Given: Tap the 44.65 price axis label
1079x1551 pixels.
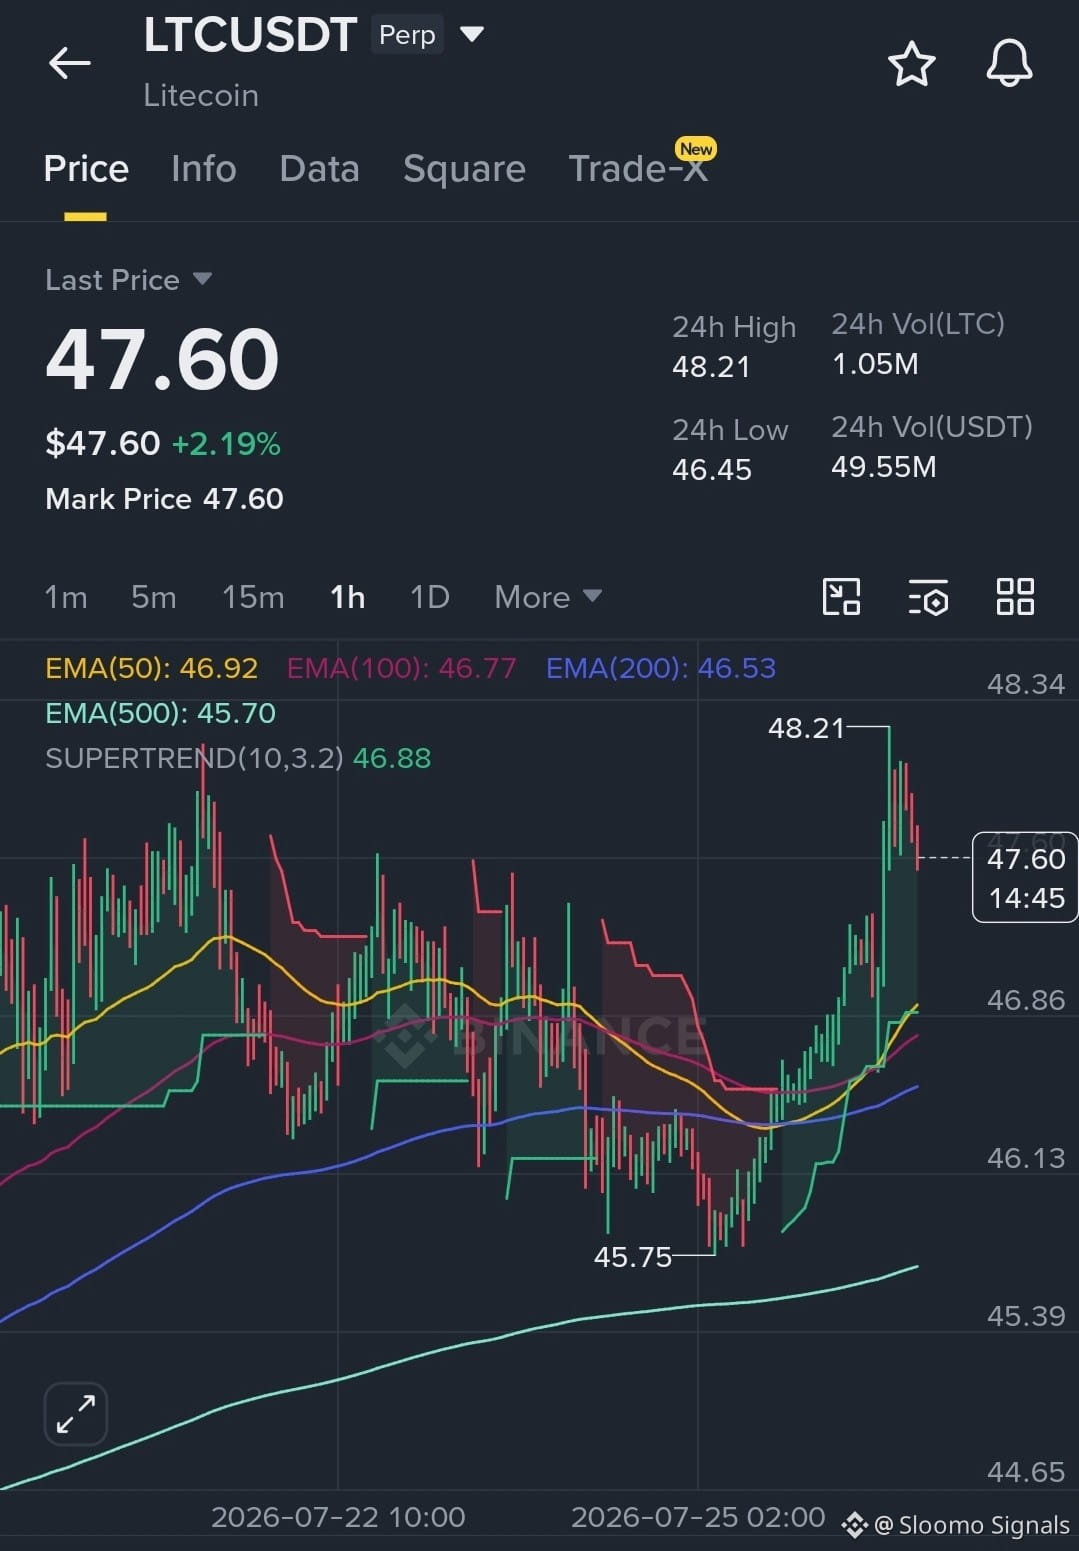Looking at the screenshot, I should pos(1026,1472).
